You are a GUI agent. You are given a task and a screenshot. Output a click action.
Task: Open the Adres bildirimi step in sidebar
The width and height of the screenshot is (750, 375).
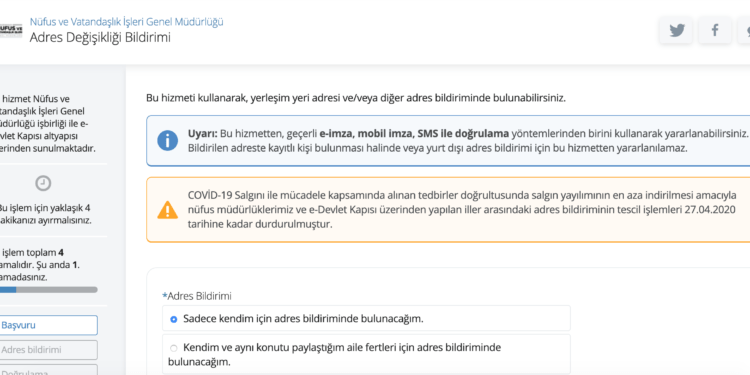(x=49, y=350)
